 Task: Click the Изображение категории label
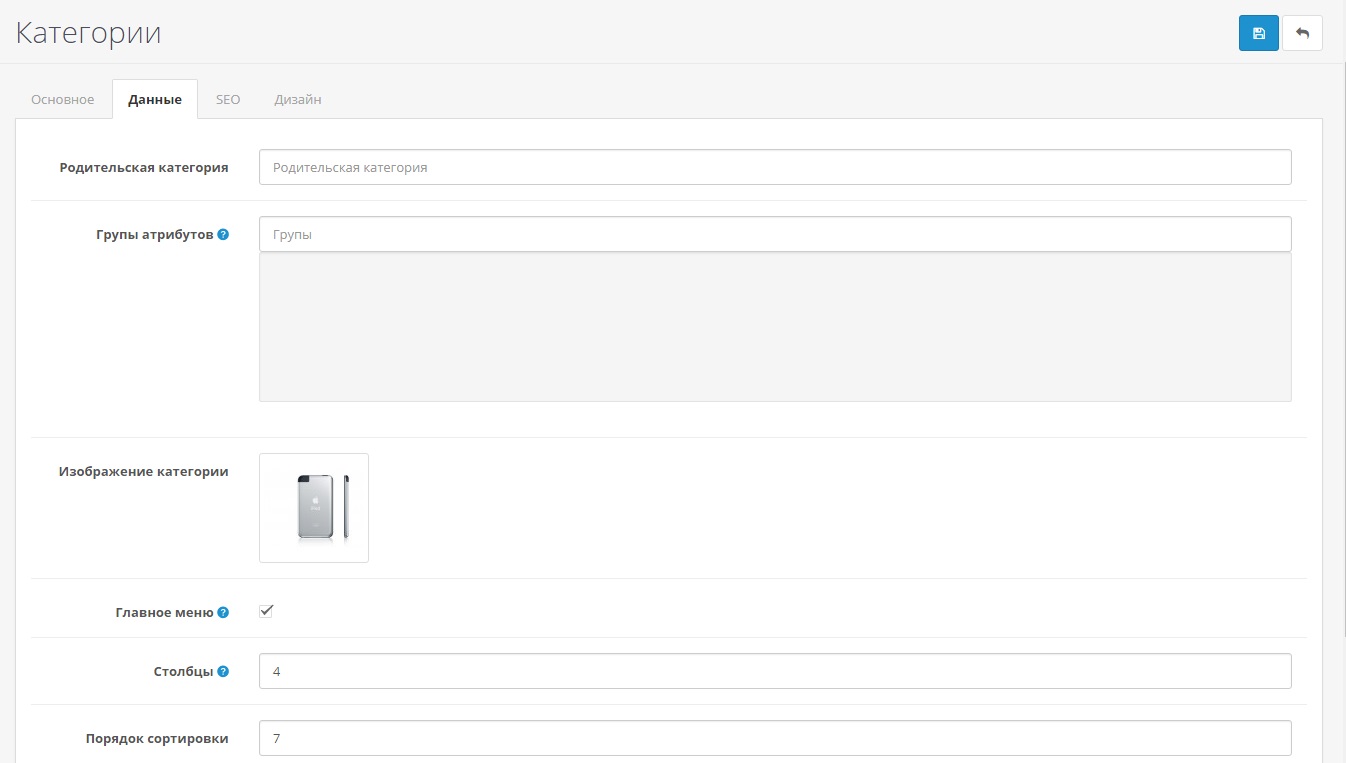pos(143,471)
